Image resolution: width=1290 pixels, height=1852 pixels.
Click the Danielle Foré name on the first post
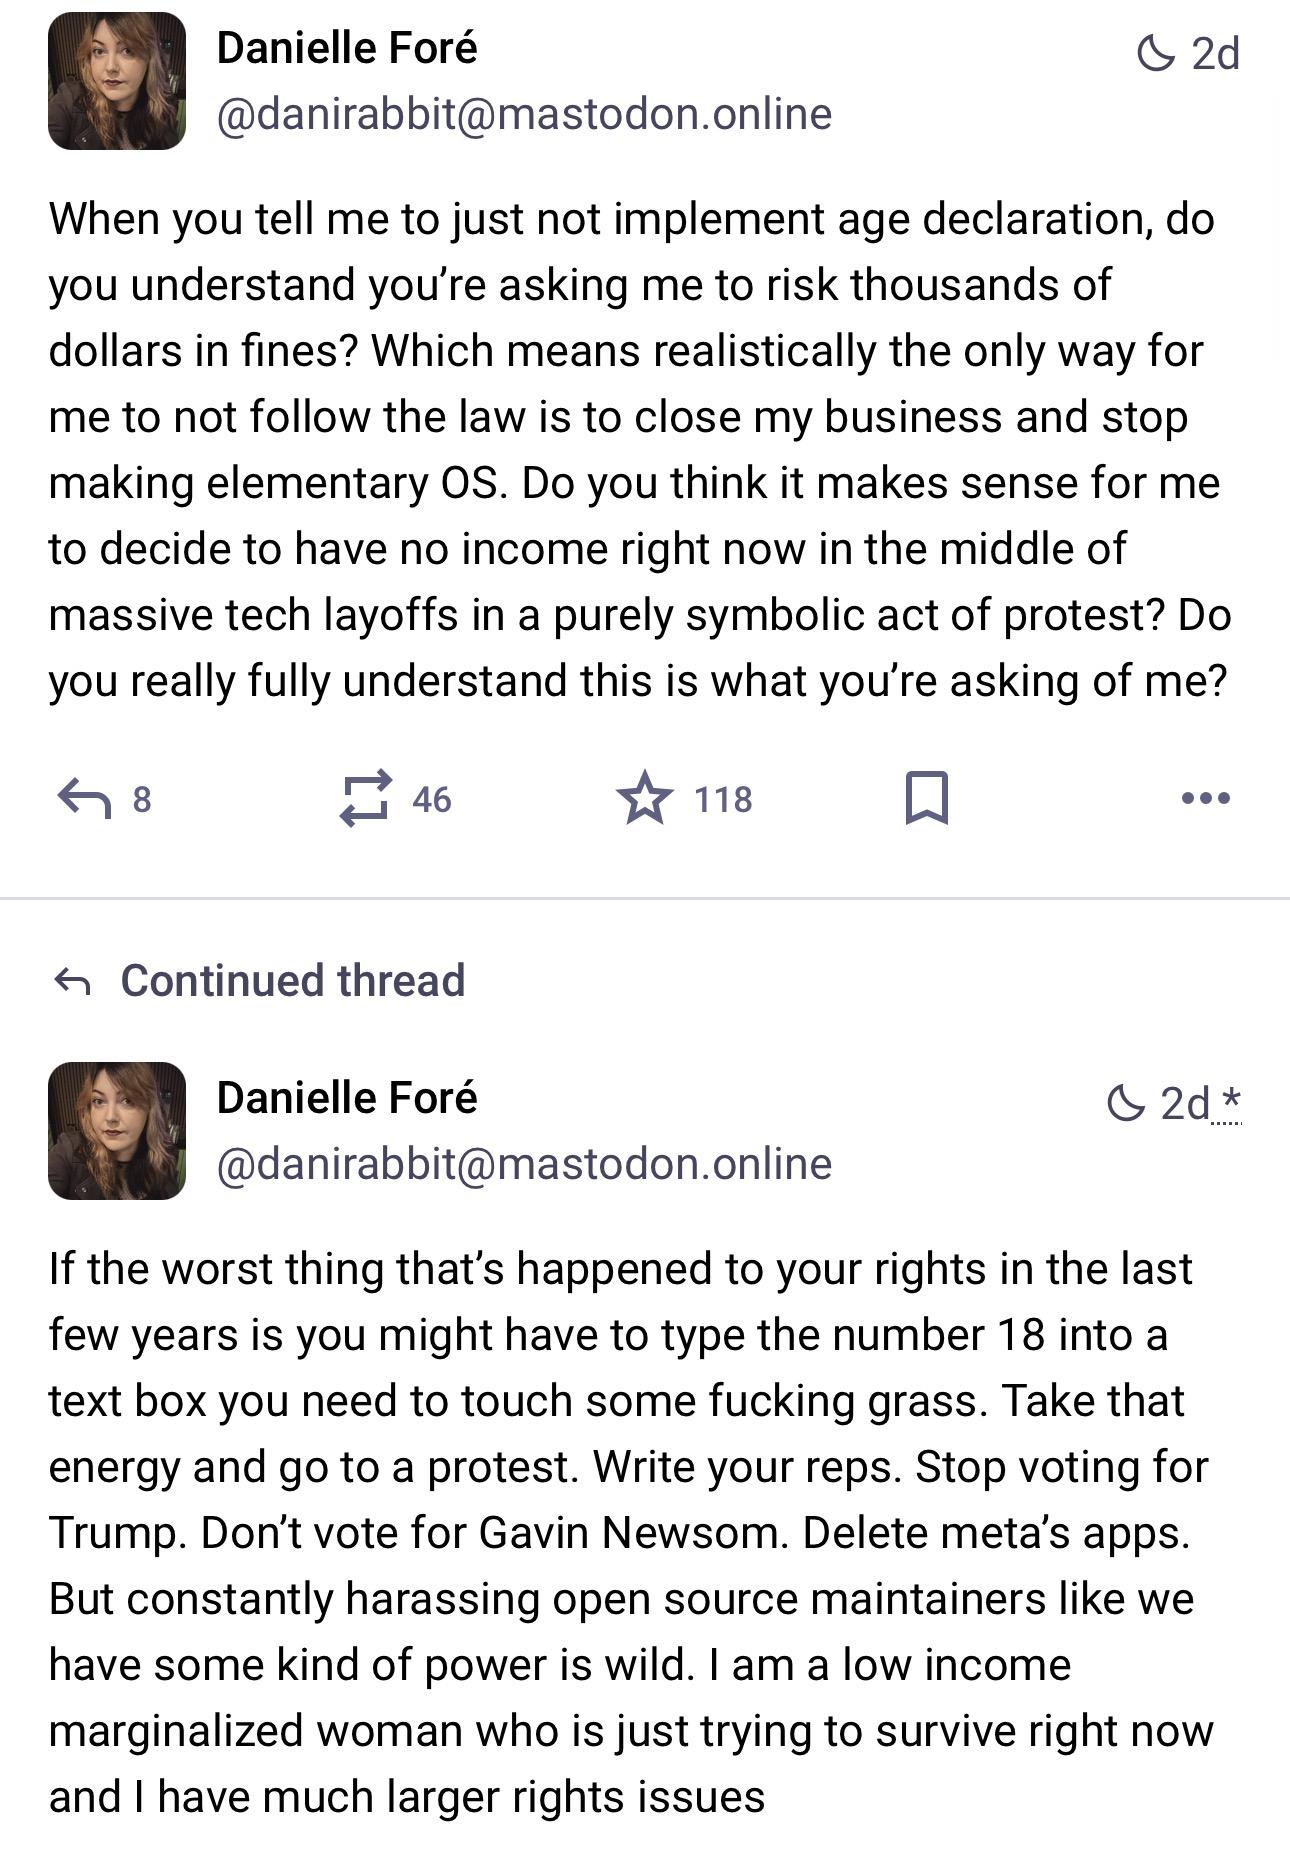pyautogui.click(x=347, y=48)
